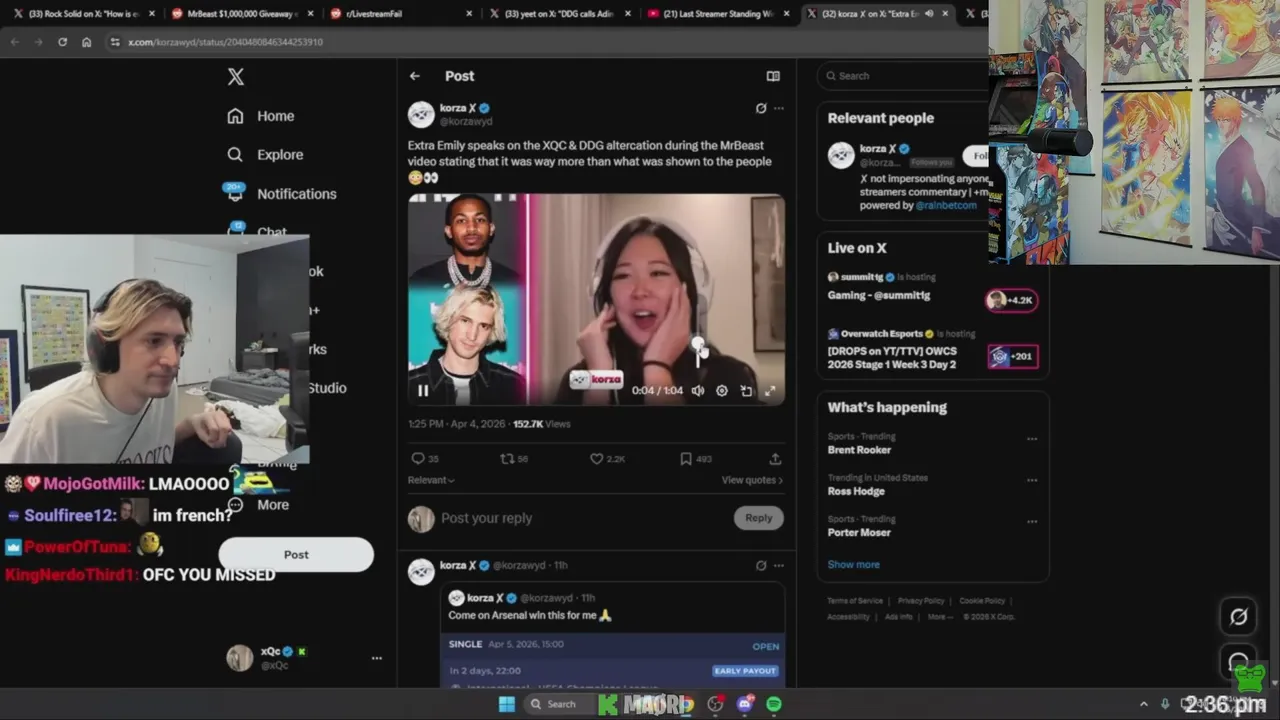Show hidden system tray icons chevron

click(1145, 704)
